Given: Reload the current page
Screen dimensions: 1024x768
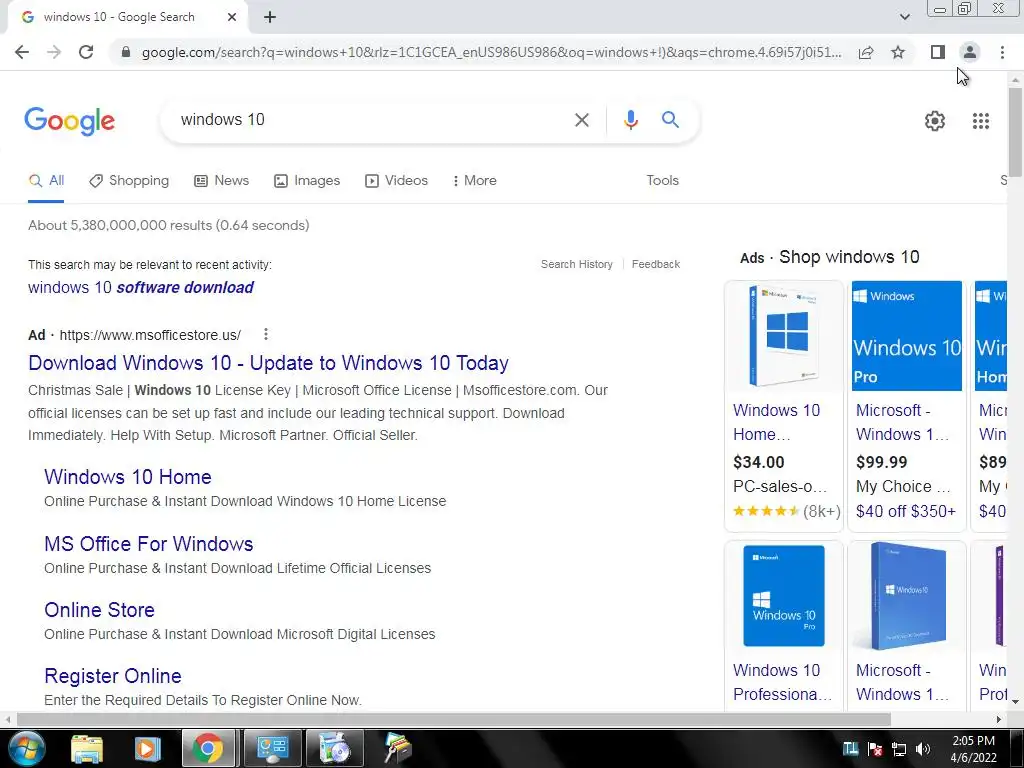Looking at the screenshot, I should click(x=86, y=52).
